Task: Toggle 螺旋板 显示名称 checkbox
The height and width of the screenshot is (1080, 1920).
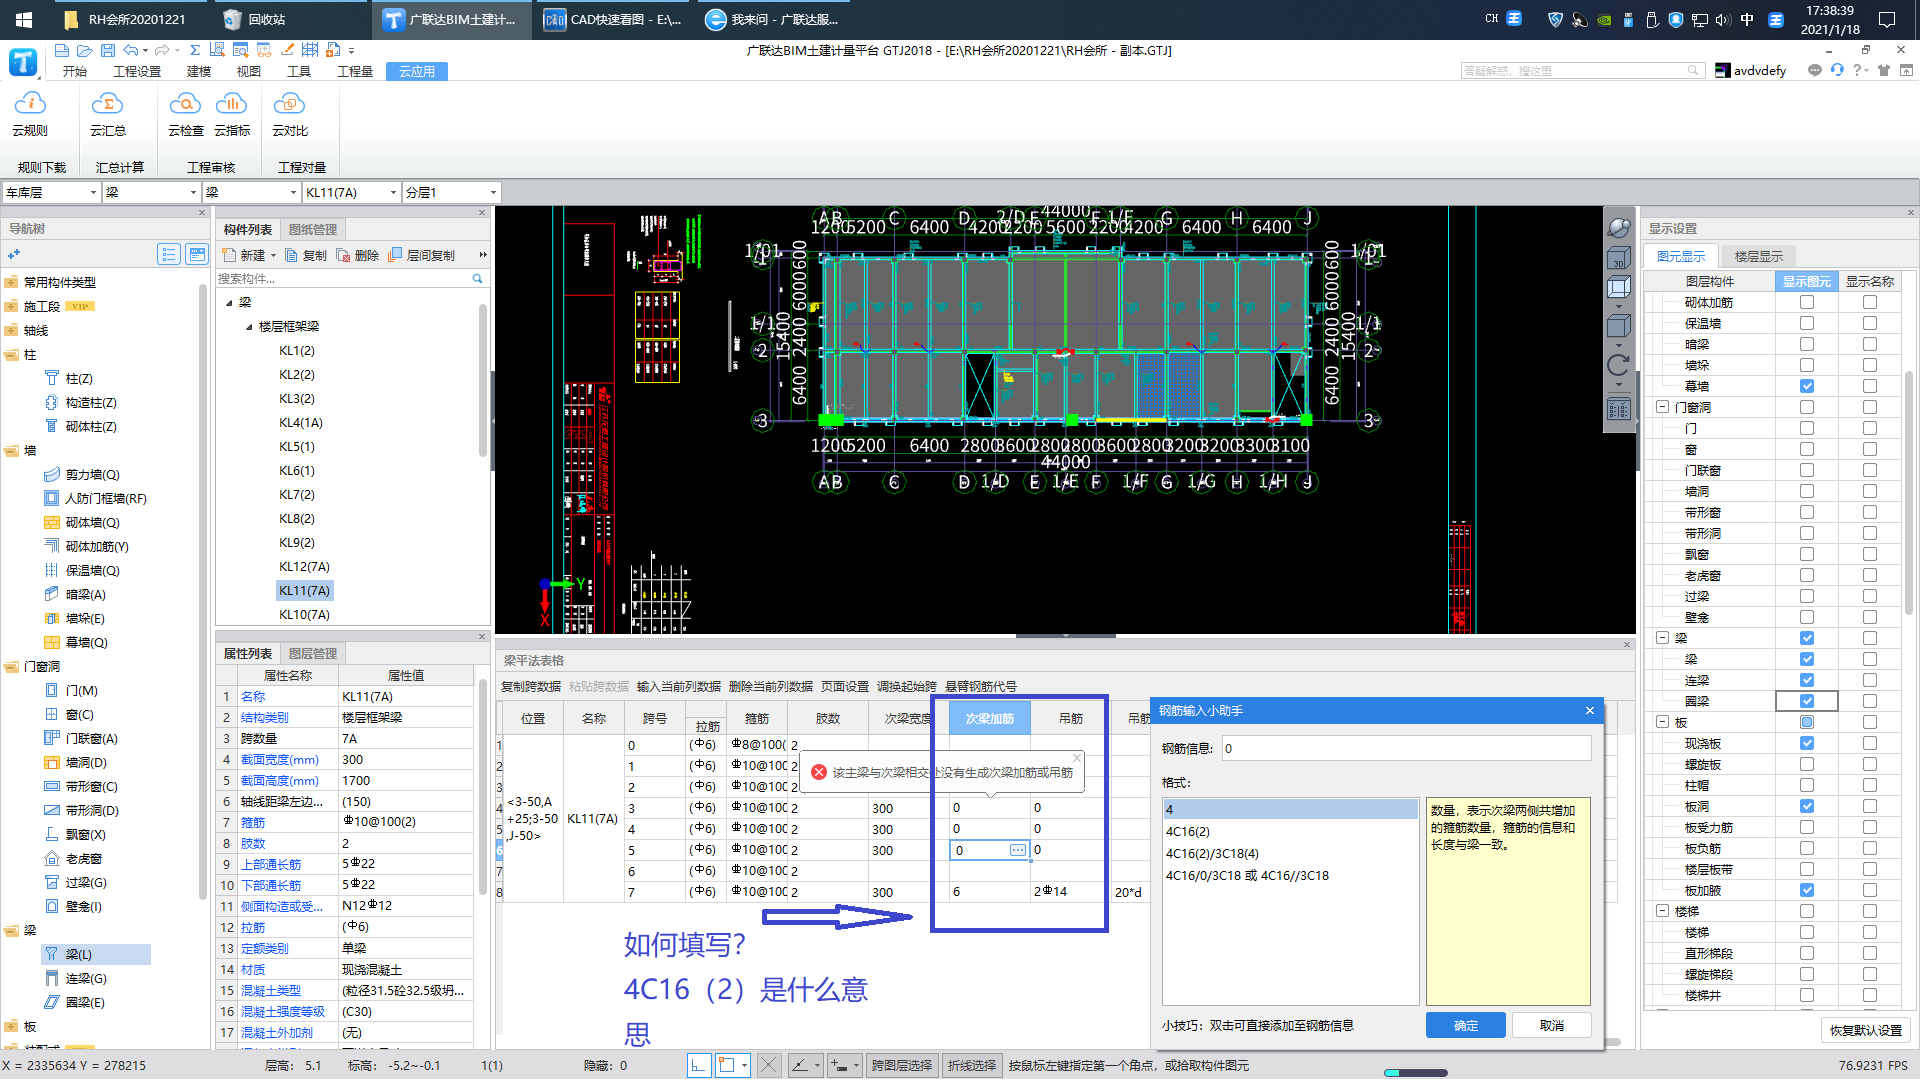Action: 1869,764
